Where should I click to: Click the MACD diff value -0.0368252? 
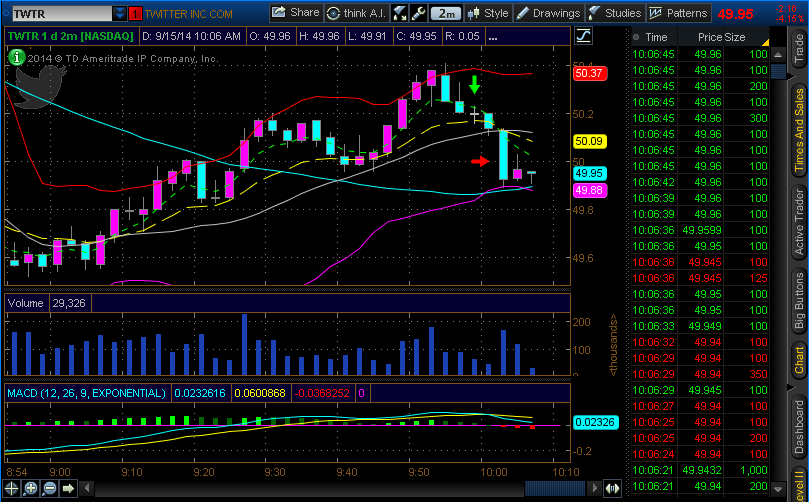(x=322, y=394)
